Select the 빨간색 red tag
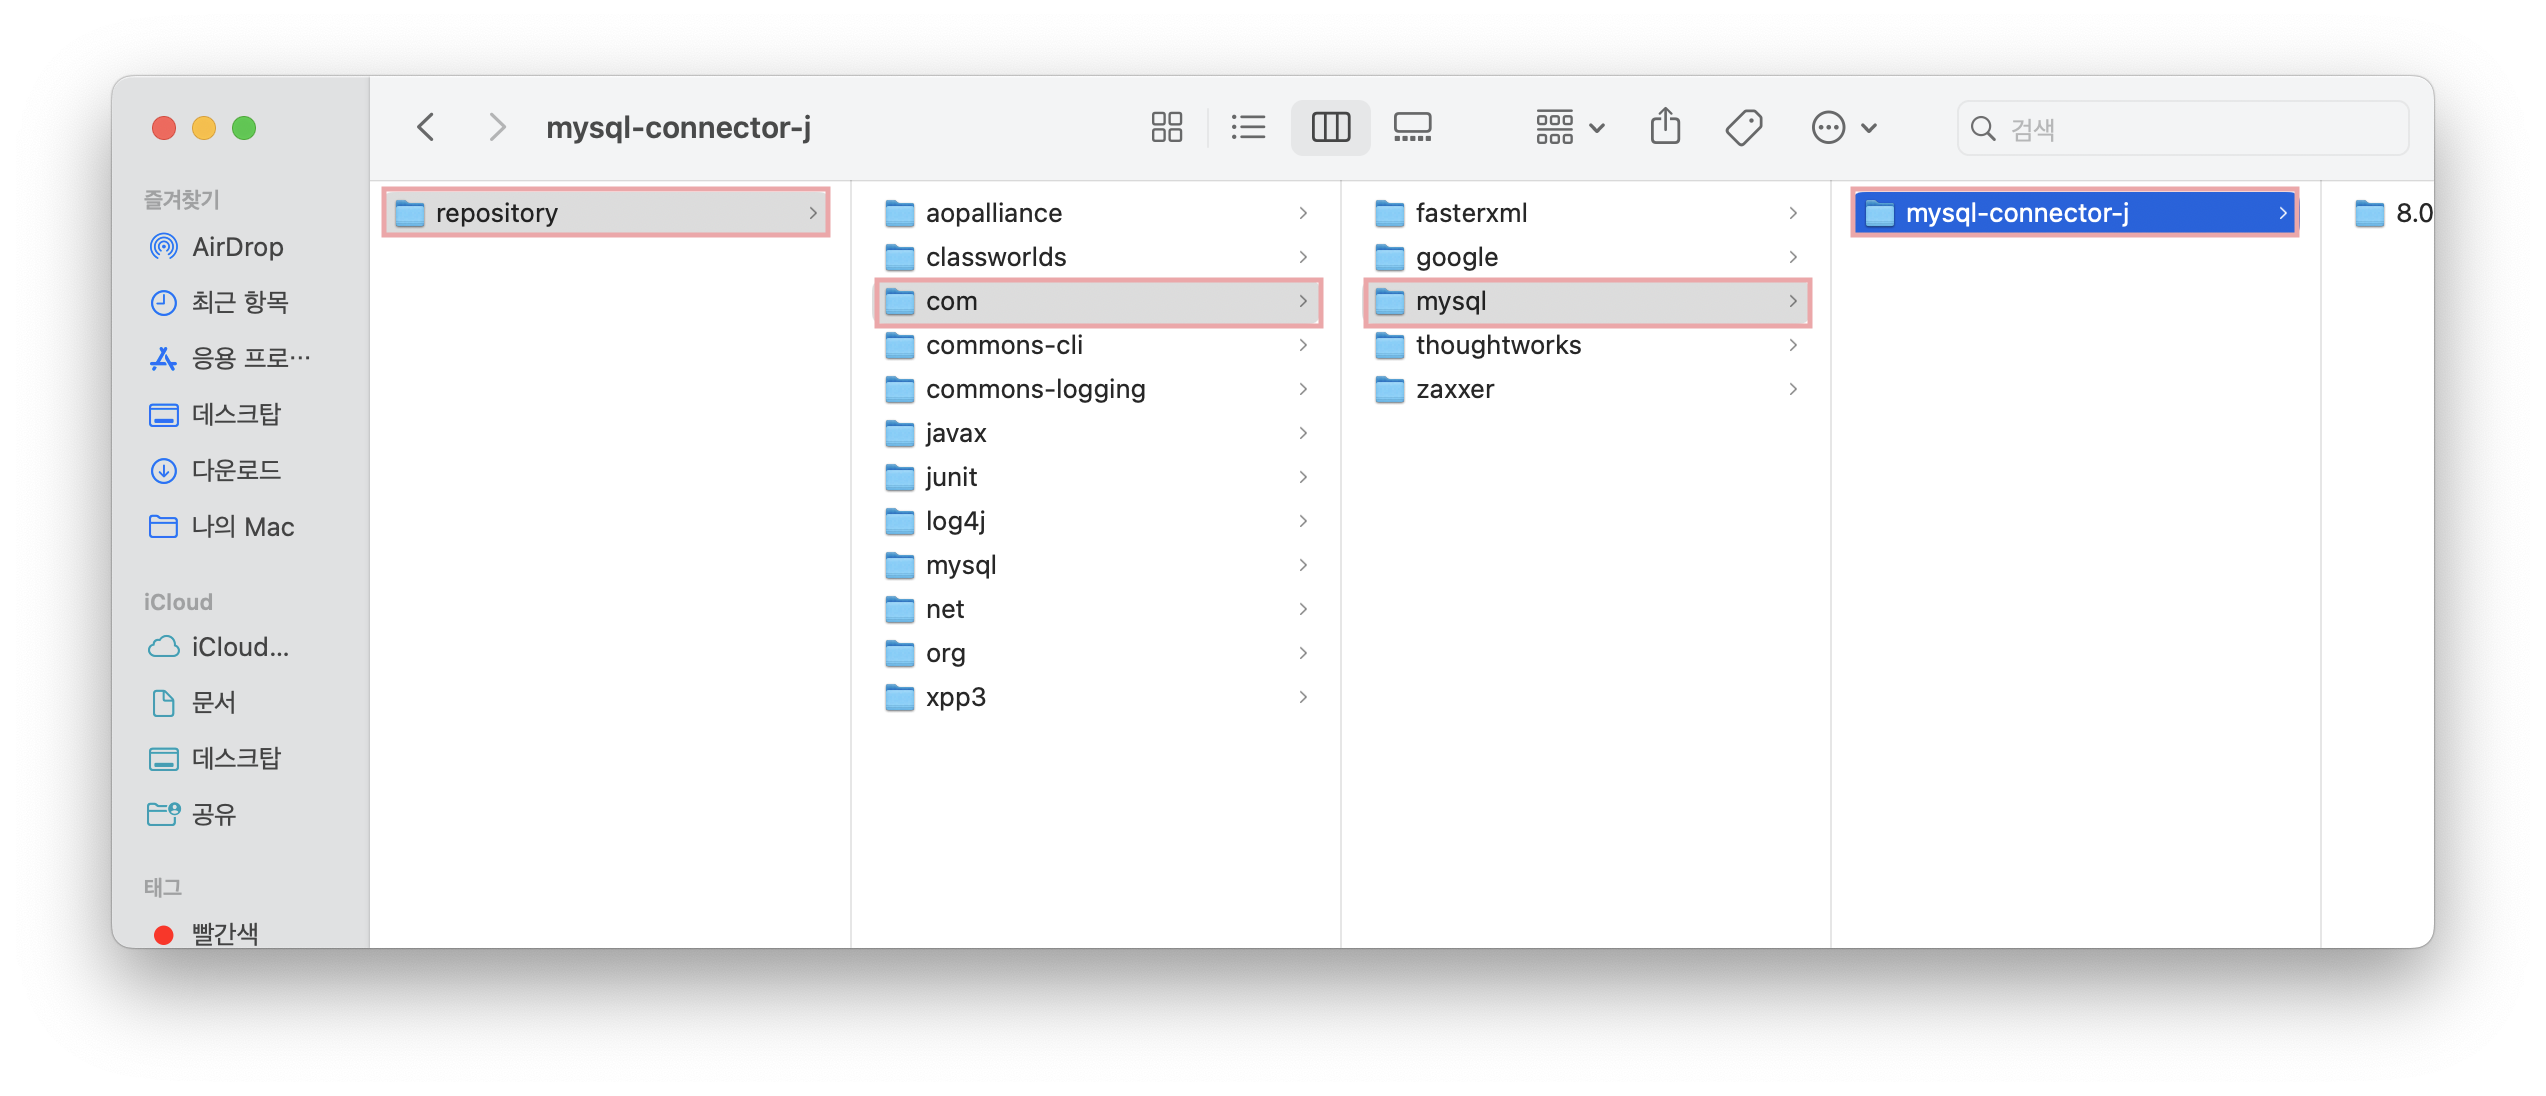Image resolution: width=2546 pixels, height=1096 pixels. (224, 932)
